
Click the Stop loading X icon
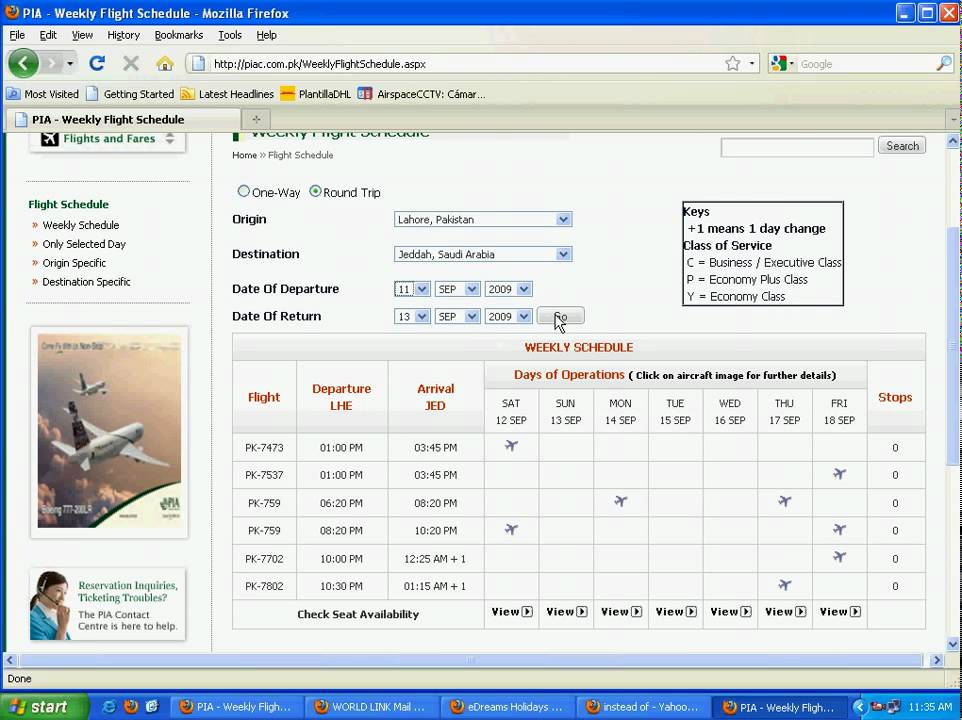[131, 63]
